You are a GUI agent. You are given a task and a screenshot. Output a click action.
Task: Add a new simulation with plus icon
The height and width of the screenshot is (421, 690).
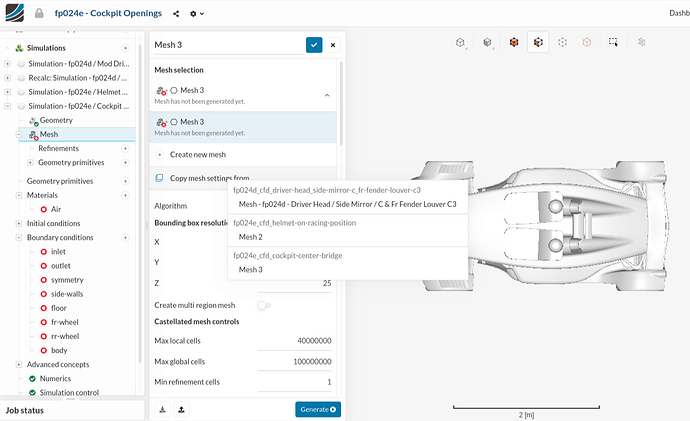[125, 48]
